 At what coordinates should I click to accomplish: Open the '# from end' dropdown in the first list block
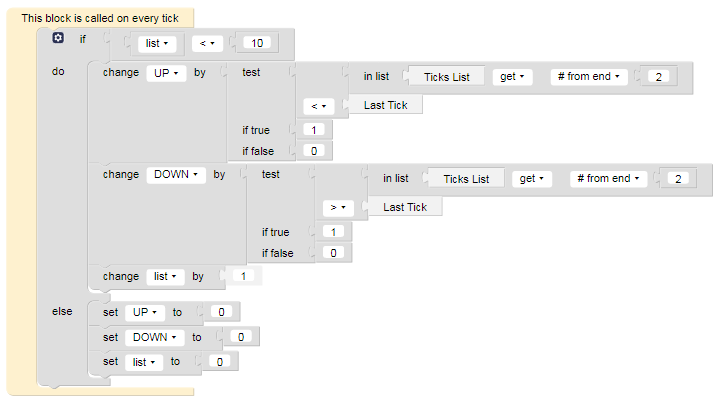pos(589,77)
